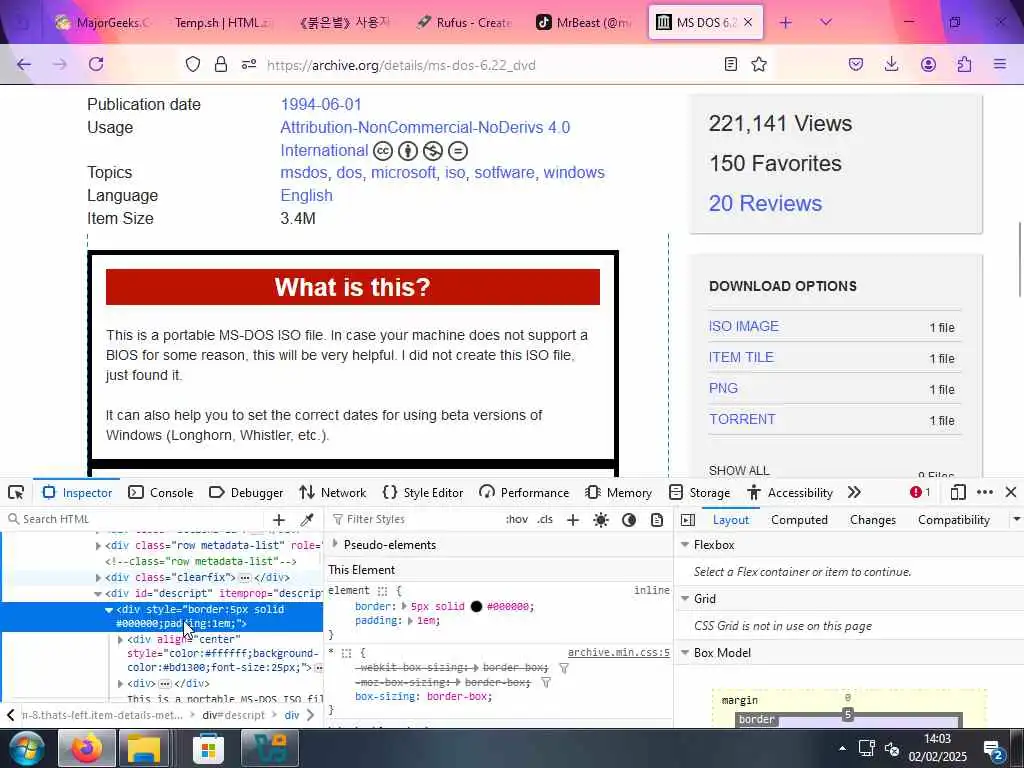
Task: Toggle Responsive Design Mode icon
Action: coord(958,492)
